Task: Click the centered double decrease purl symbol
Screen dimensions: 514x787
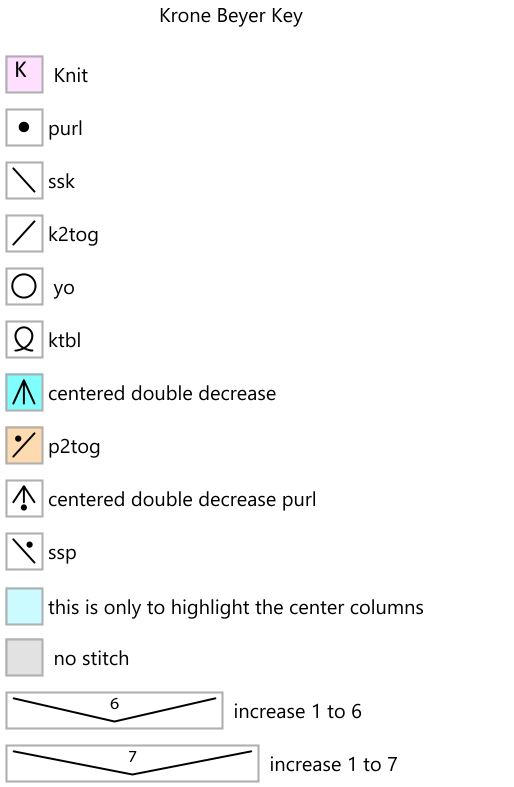Action: (x=24, y=498)
